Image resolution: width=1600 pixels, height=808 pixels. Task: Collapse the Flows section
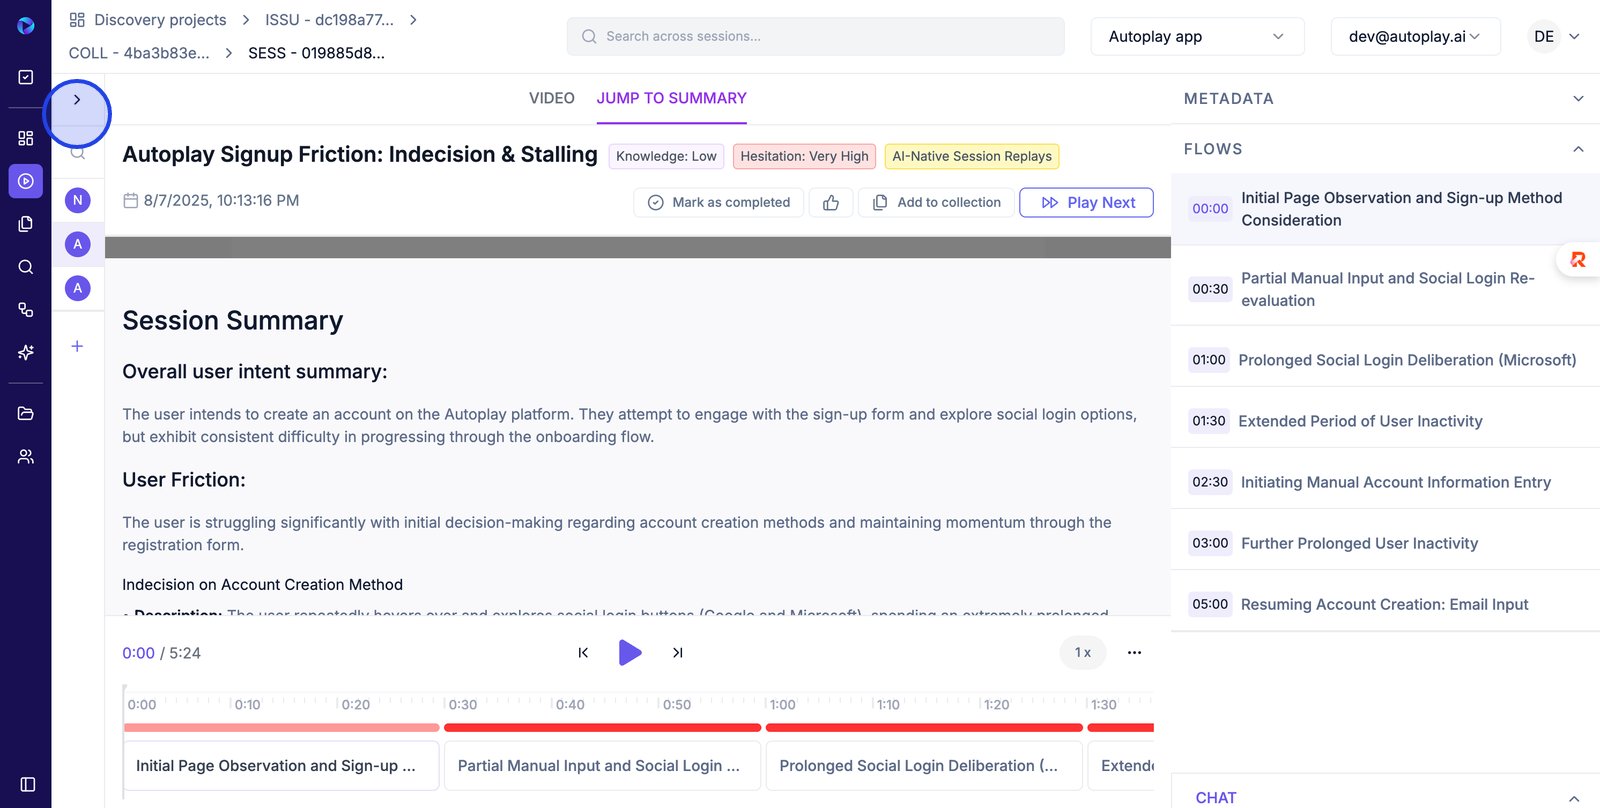point(1578,149)
